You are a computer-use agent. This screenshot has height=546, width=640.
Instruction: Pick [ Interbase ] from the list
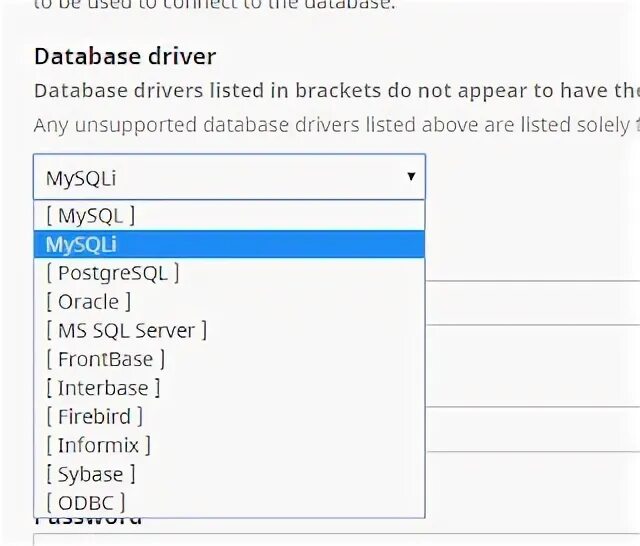[102, 388]
